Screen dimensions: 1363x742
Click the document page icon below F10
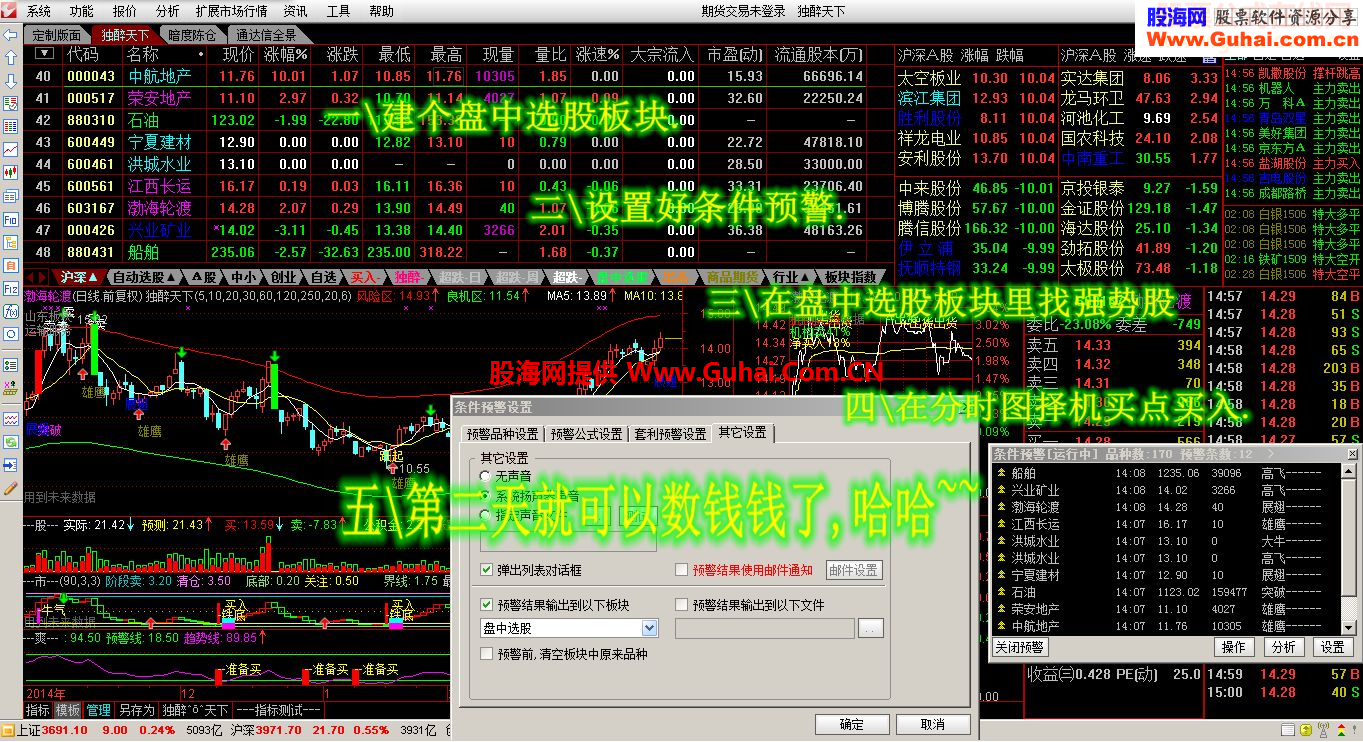point(11,242)
